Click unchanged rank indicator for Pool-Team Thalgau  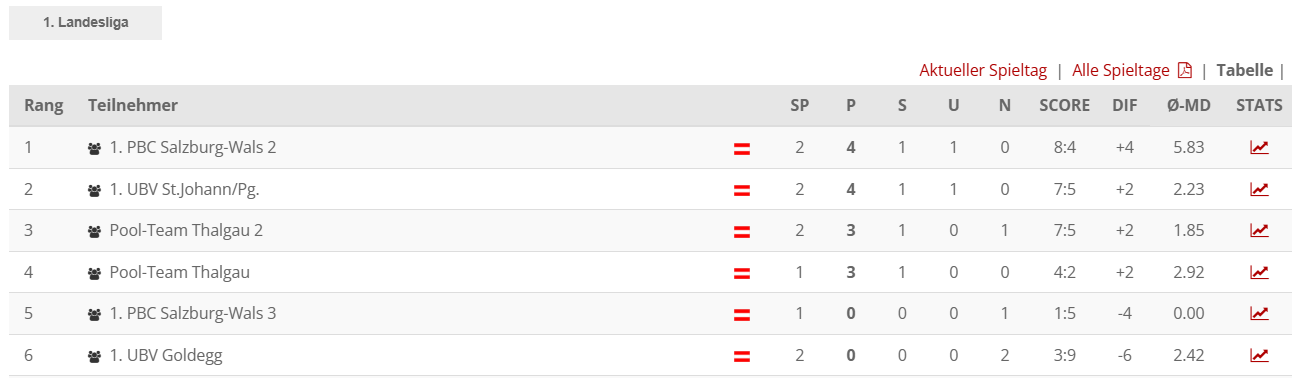click(x=742, y=273)
